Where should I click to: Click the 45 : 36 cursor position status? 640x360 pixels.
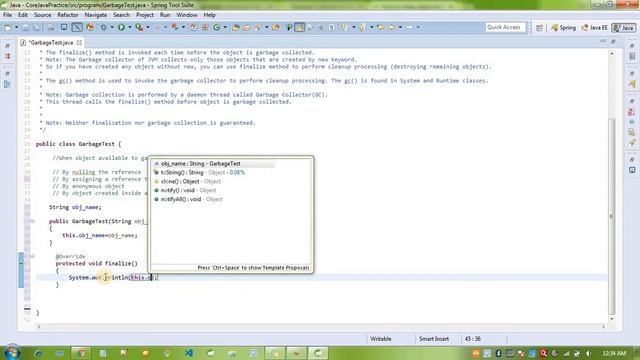point(473,339)
